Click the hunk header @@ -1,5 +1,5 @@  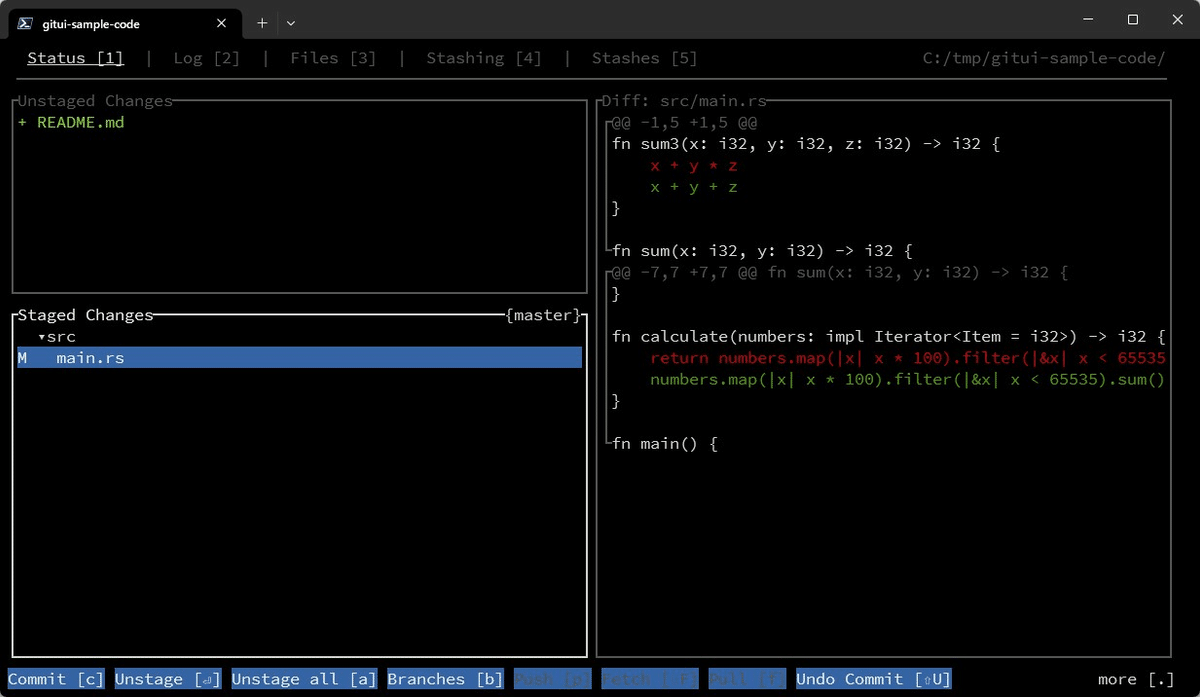[x=684, y=123]
